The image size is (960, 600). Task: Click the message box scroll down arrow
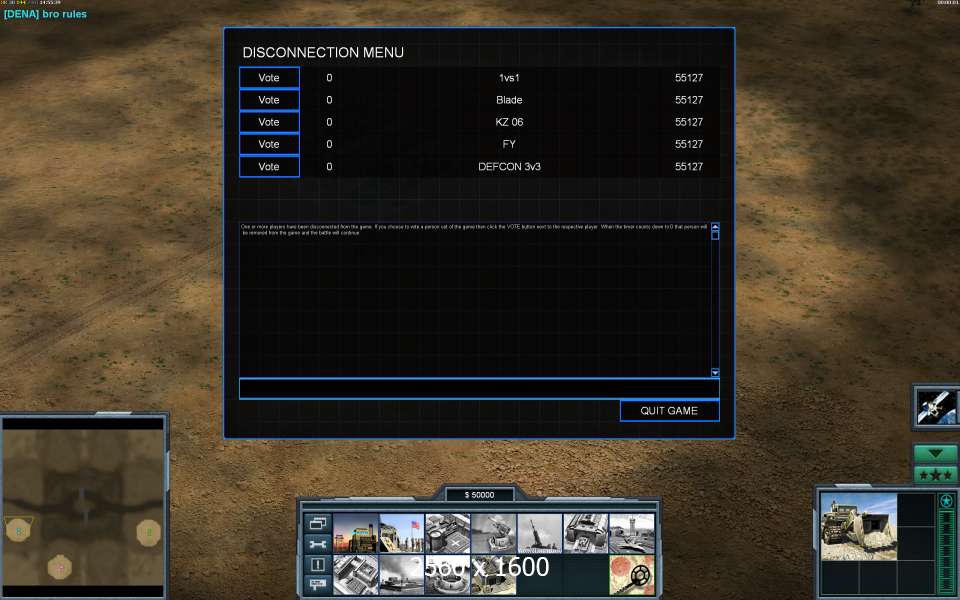715,372
